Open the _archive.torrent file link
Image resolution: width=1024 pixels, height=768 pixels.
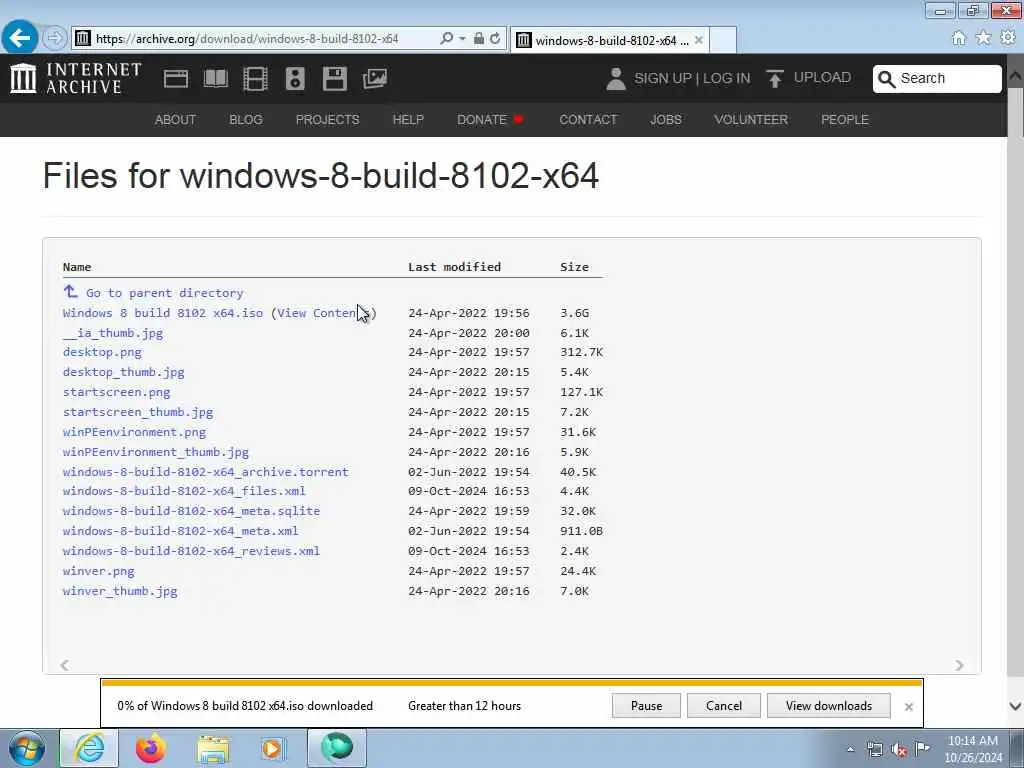[206, 472]
